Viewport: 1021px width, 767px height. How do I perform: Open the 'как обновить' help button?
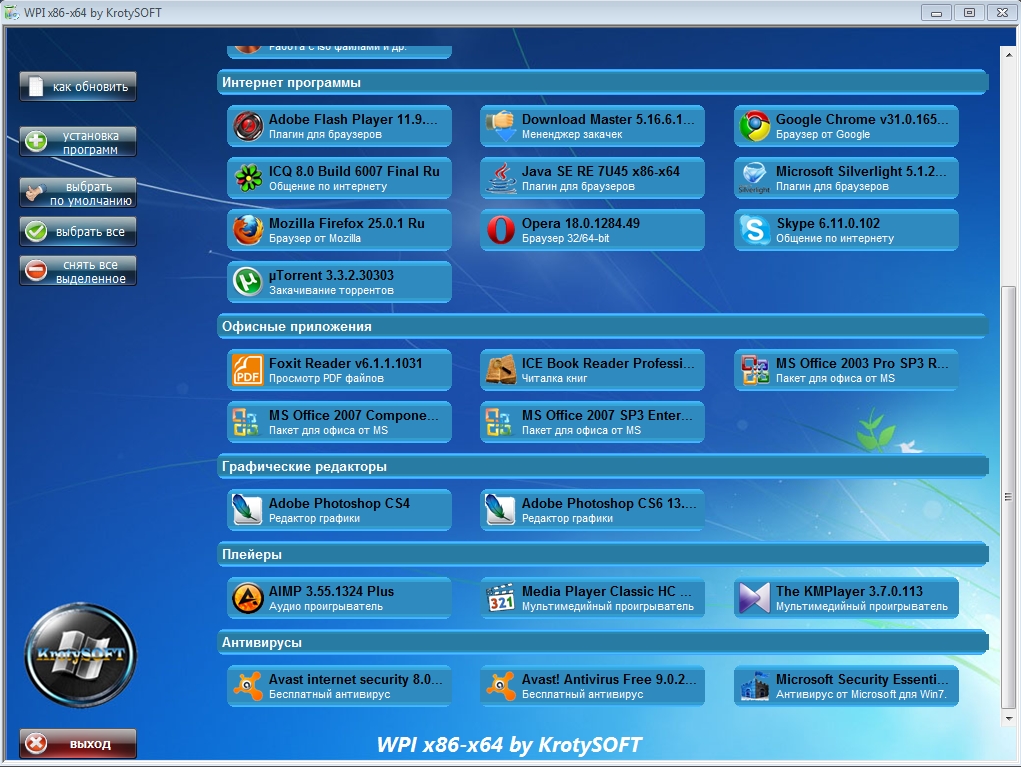[x=78, y=87]
